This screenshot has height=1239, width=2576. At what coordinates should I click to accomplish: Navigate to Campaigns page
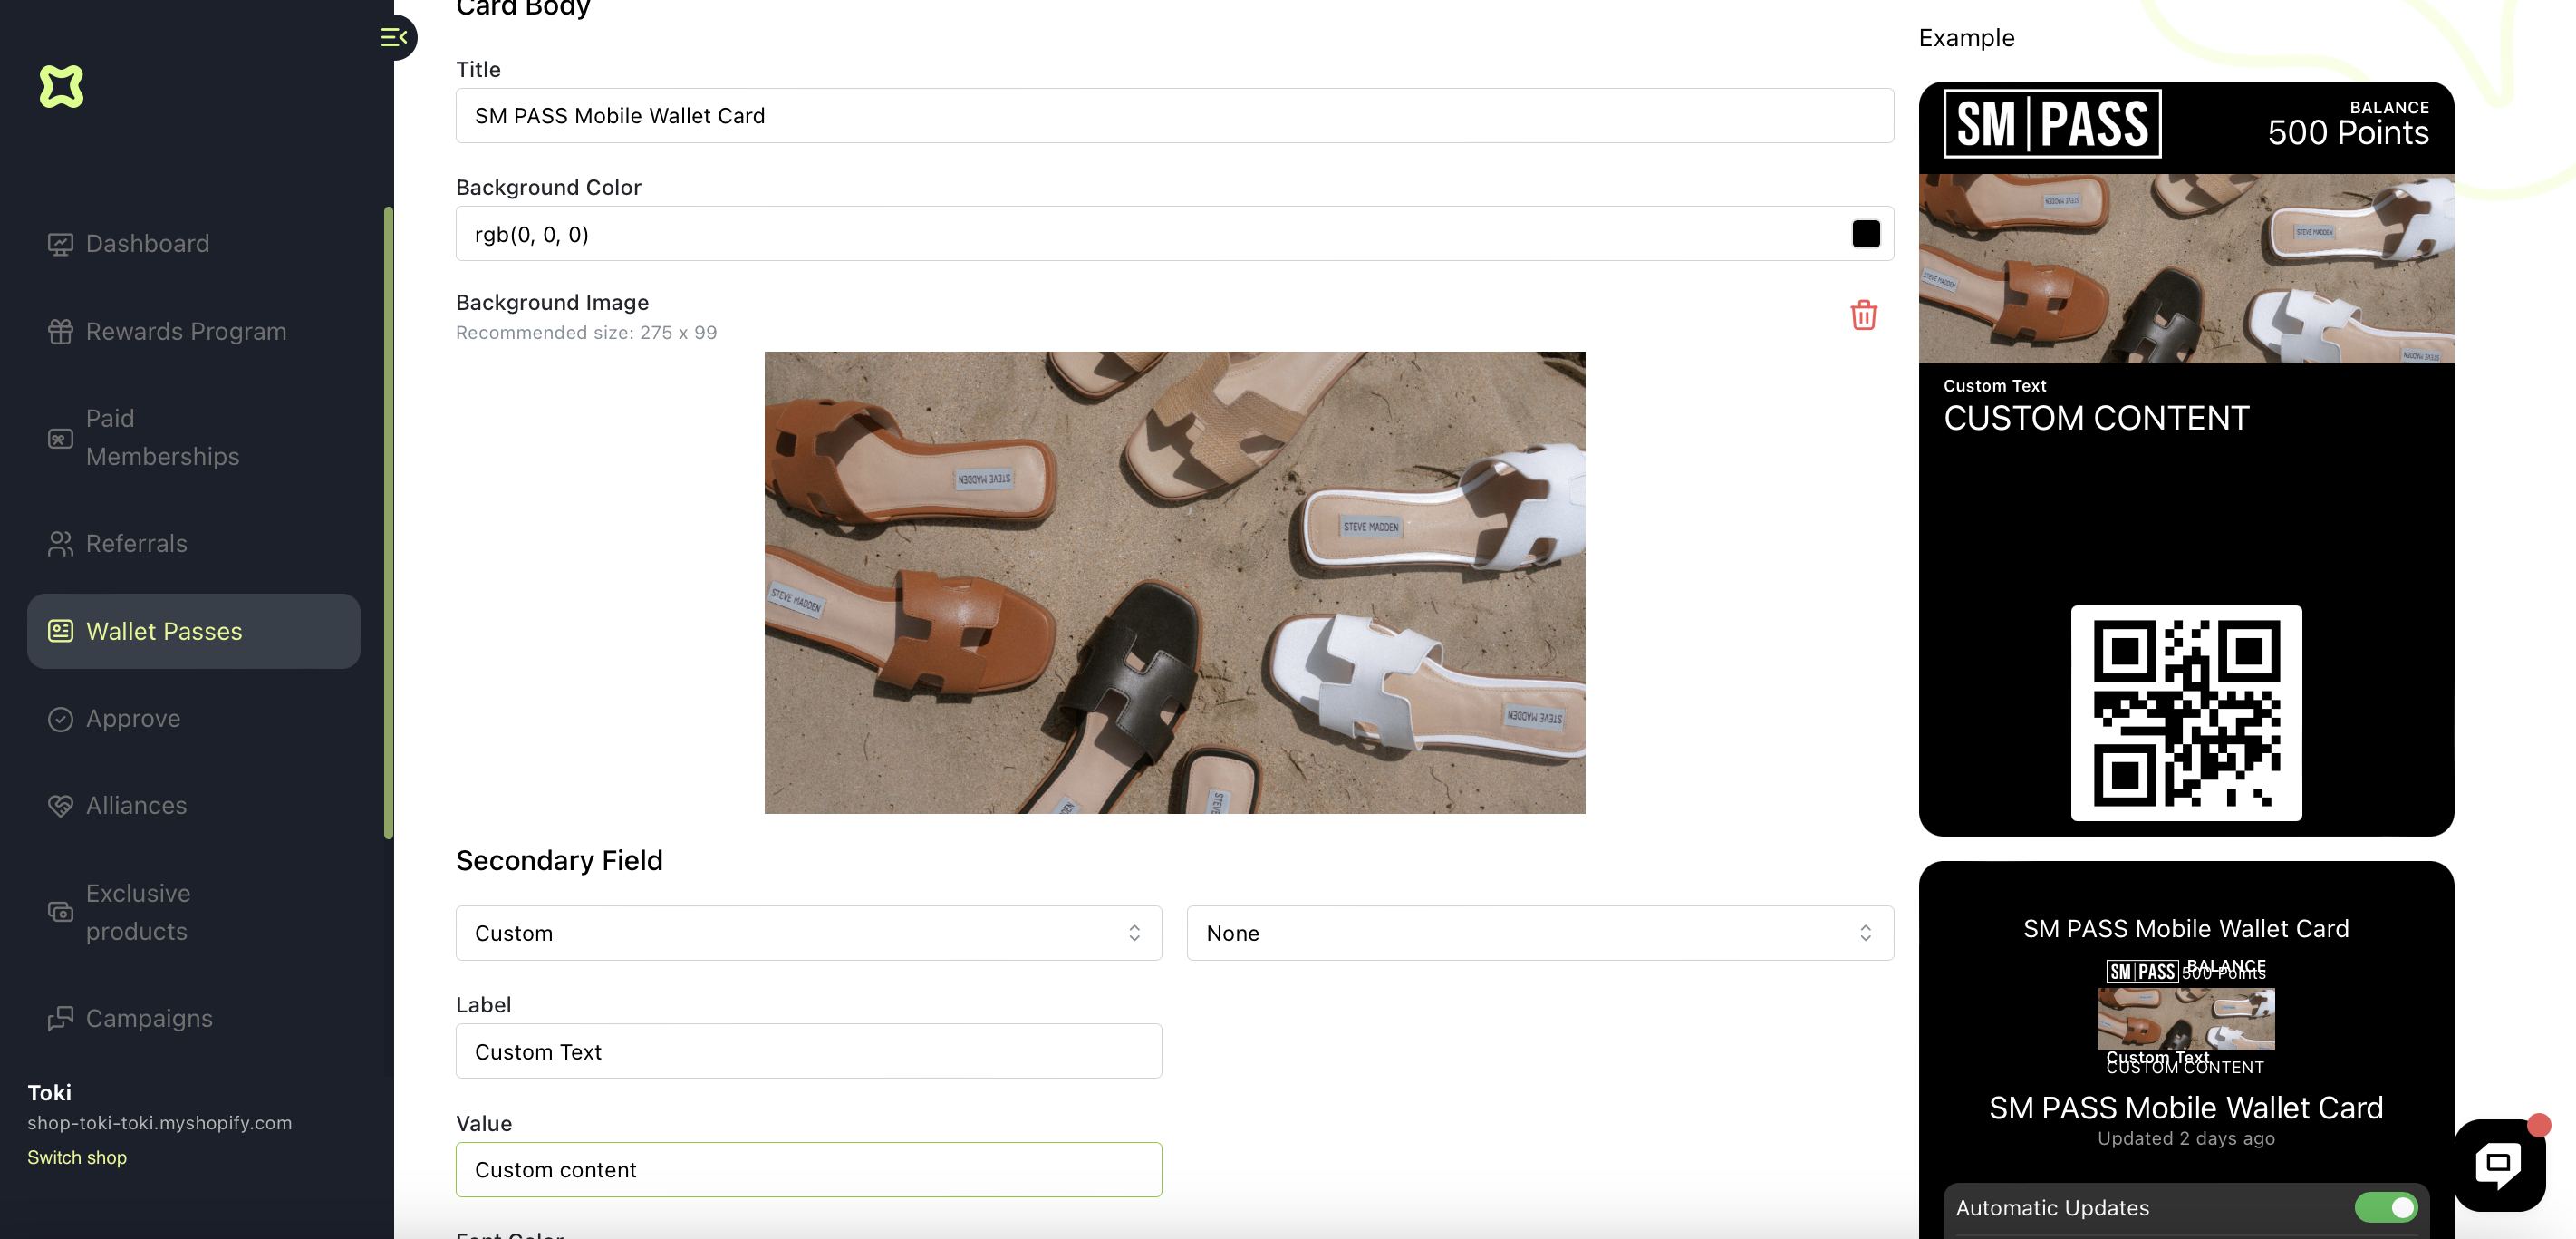(149, 1018)
